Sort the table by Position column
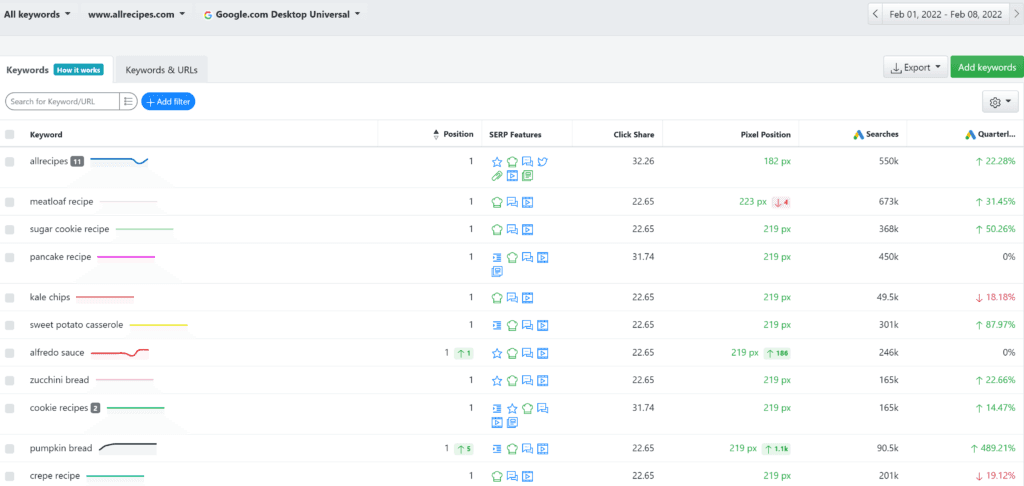Image resolution: width=1024 pixels, height=486 pixels. [x=454, y=135]
